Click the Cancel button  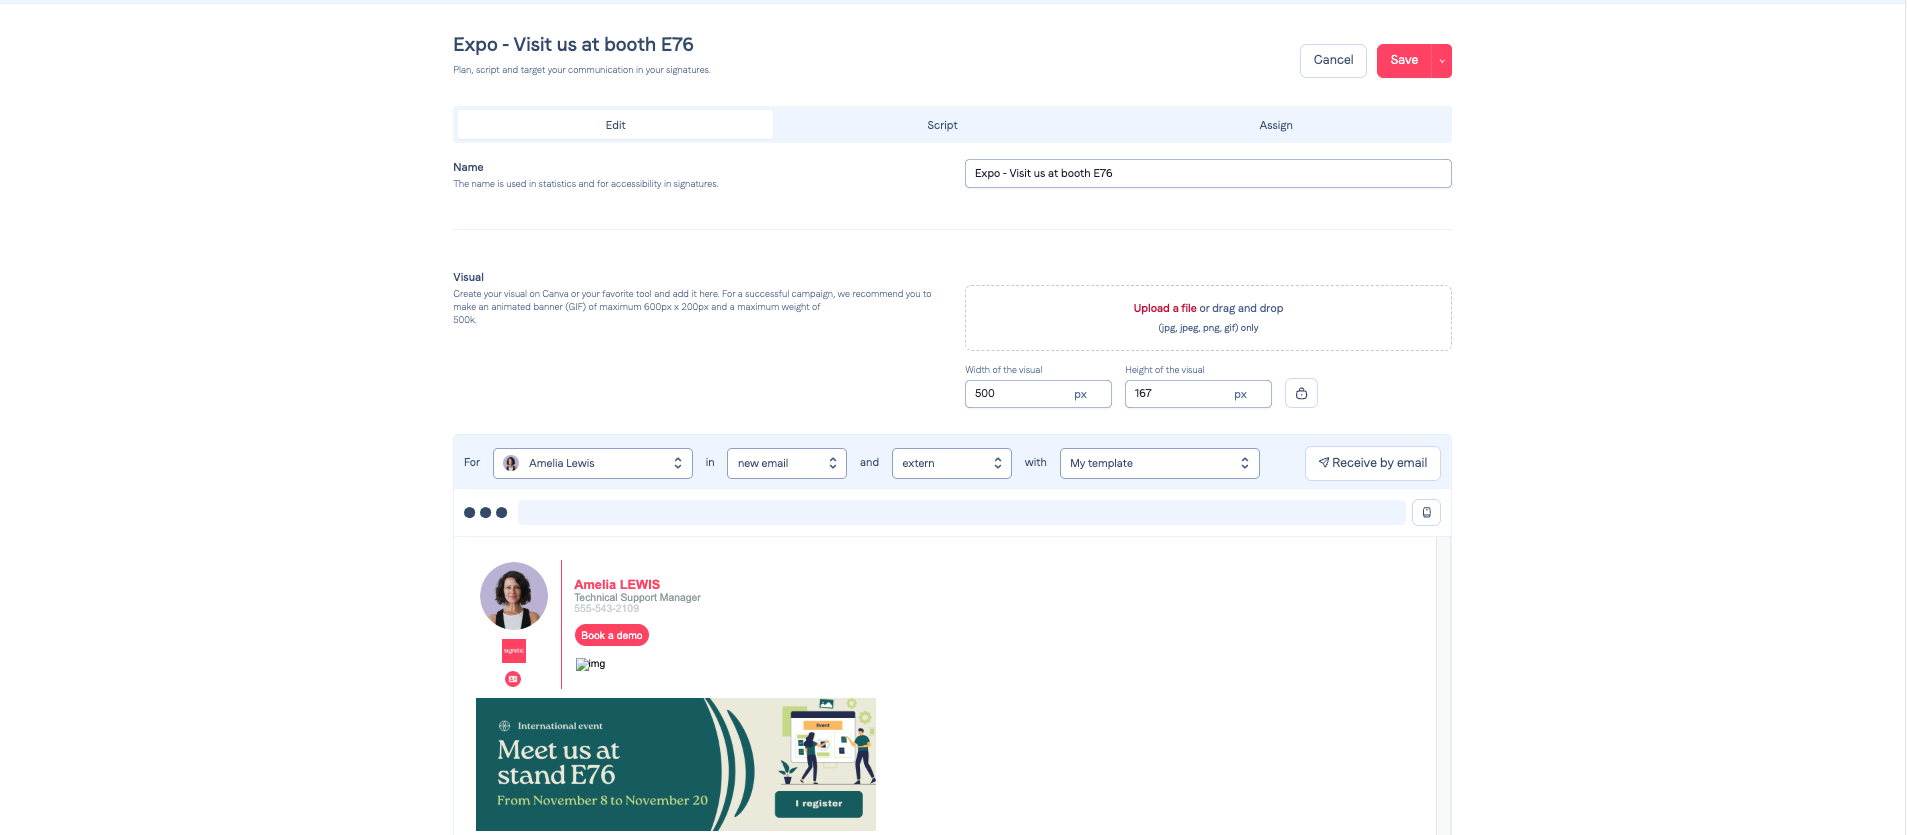pos(1333,61)
